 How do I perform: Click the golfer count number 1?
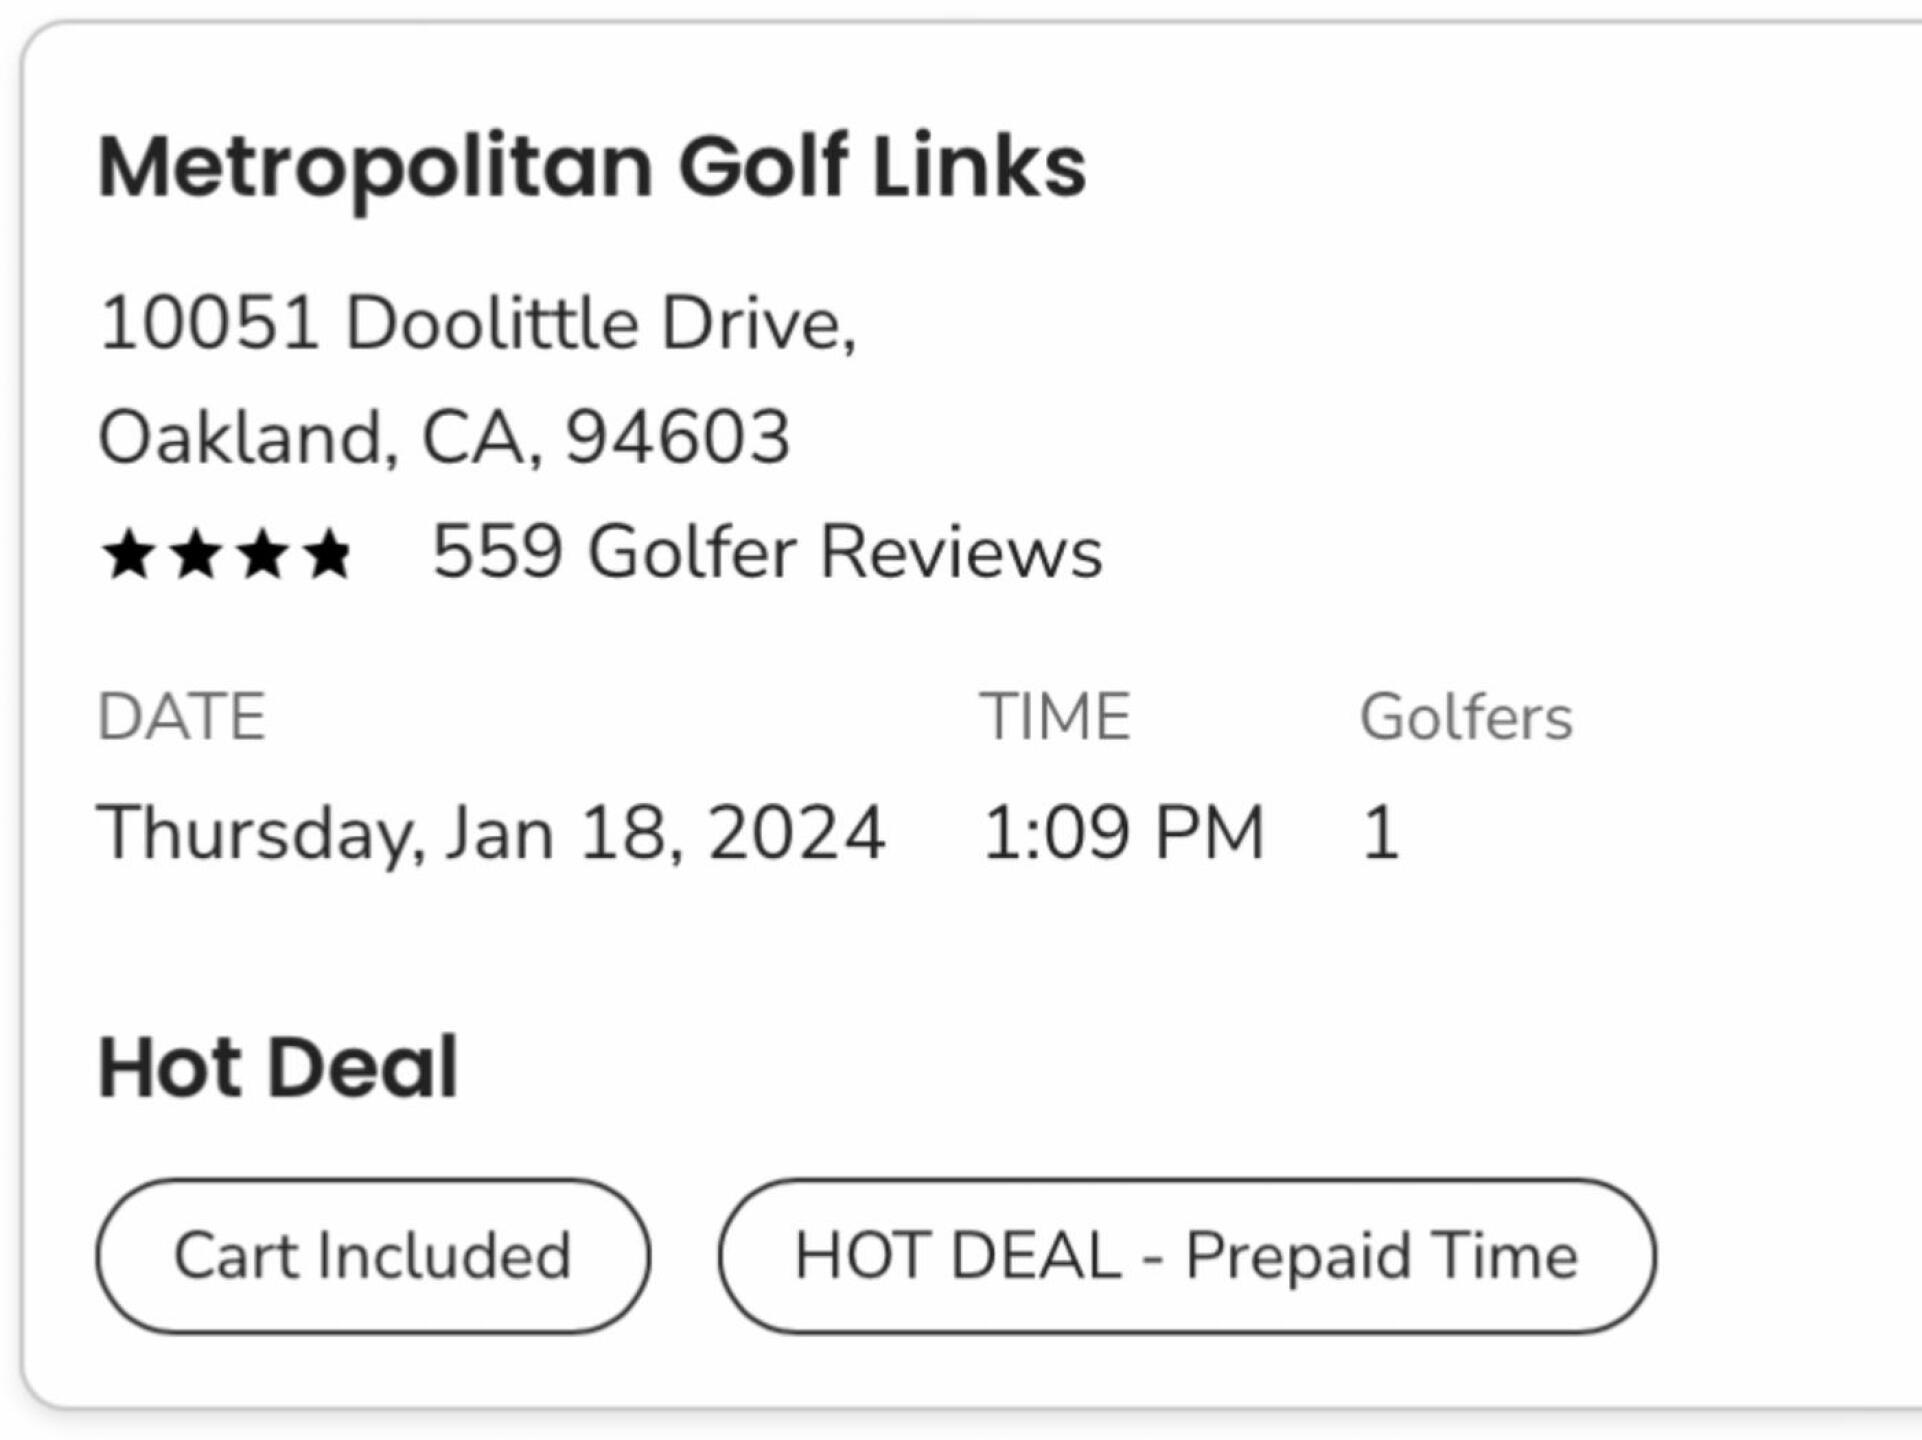tap(1381, 833)
